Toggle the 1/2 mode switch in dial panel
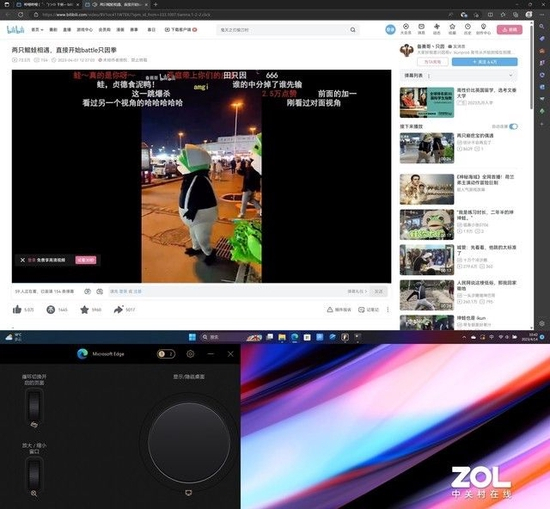 point(166,354)
